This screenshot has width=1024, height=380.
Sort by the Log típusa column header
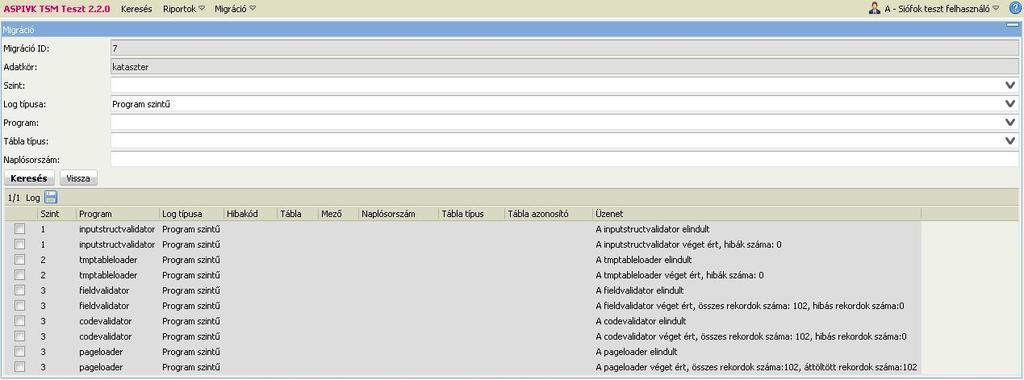[191, 214]
